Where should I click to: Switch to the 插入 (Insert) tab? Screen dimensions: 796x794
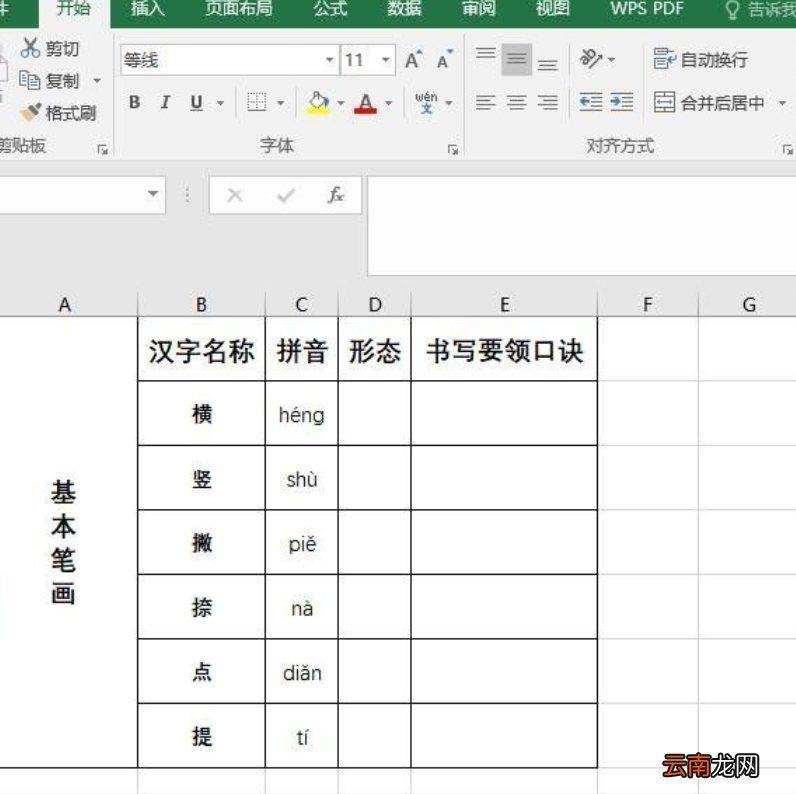(x=148, y=9)
